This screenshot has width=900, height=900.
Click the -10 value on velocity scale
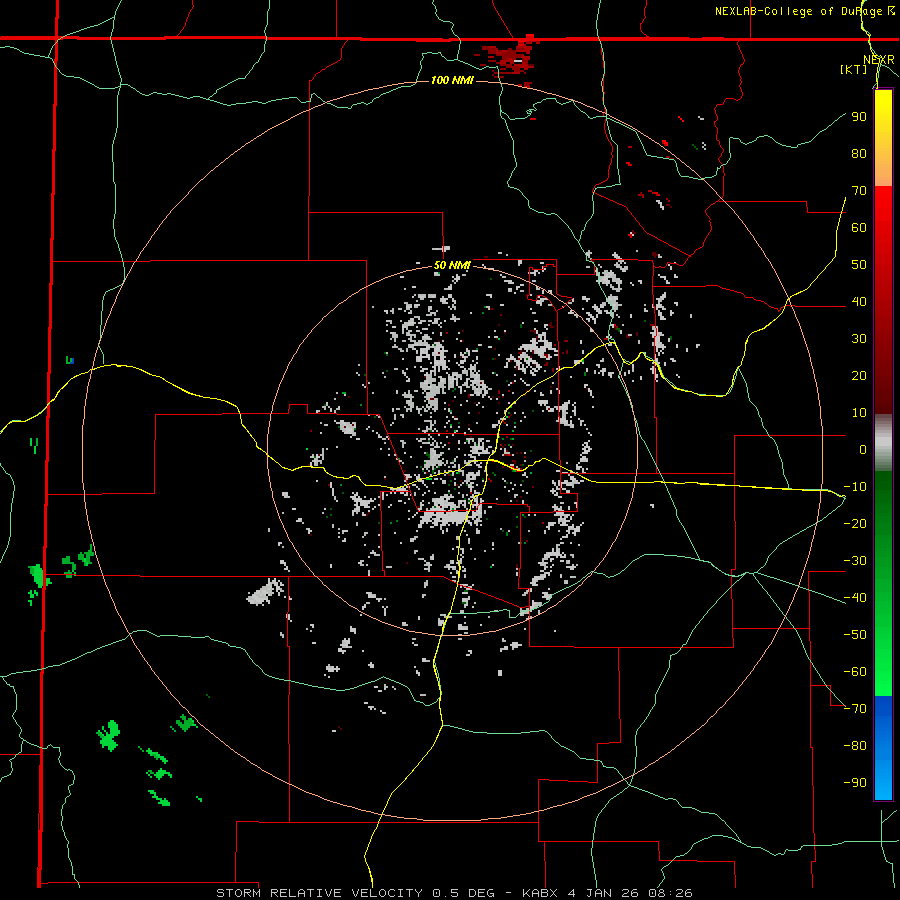point(855,487)
